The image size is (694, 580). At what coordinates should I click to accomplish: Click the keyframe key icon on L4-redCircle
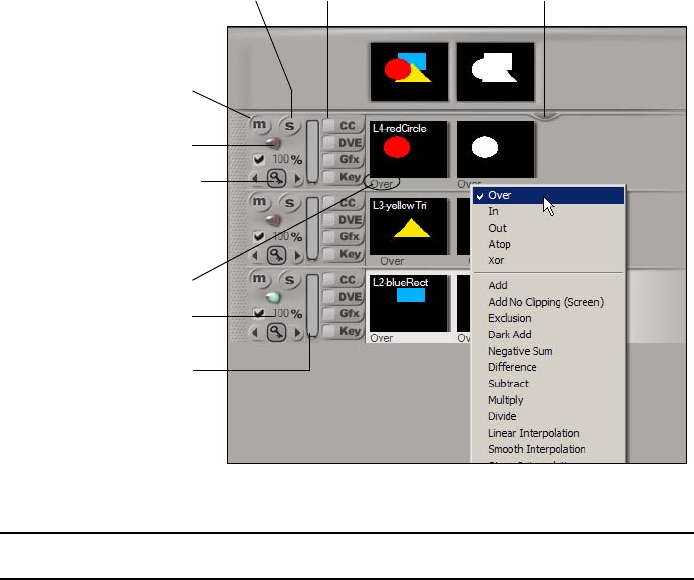(x=277, y=178)
